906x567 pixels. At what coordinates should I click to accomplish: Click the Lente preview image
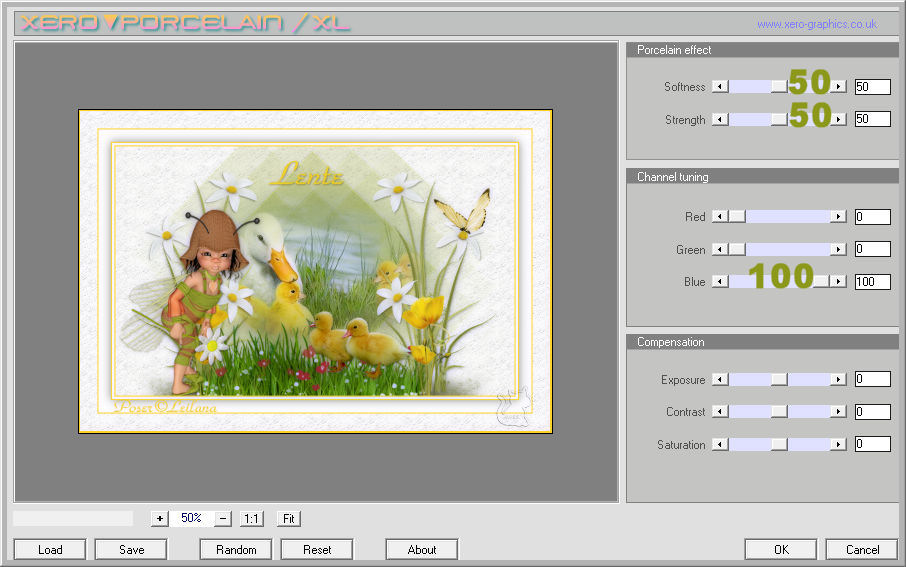(x=315, y=271)
